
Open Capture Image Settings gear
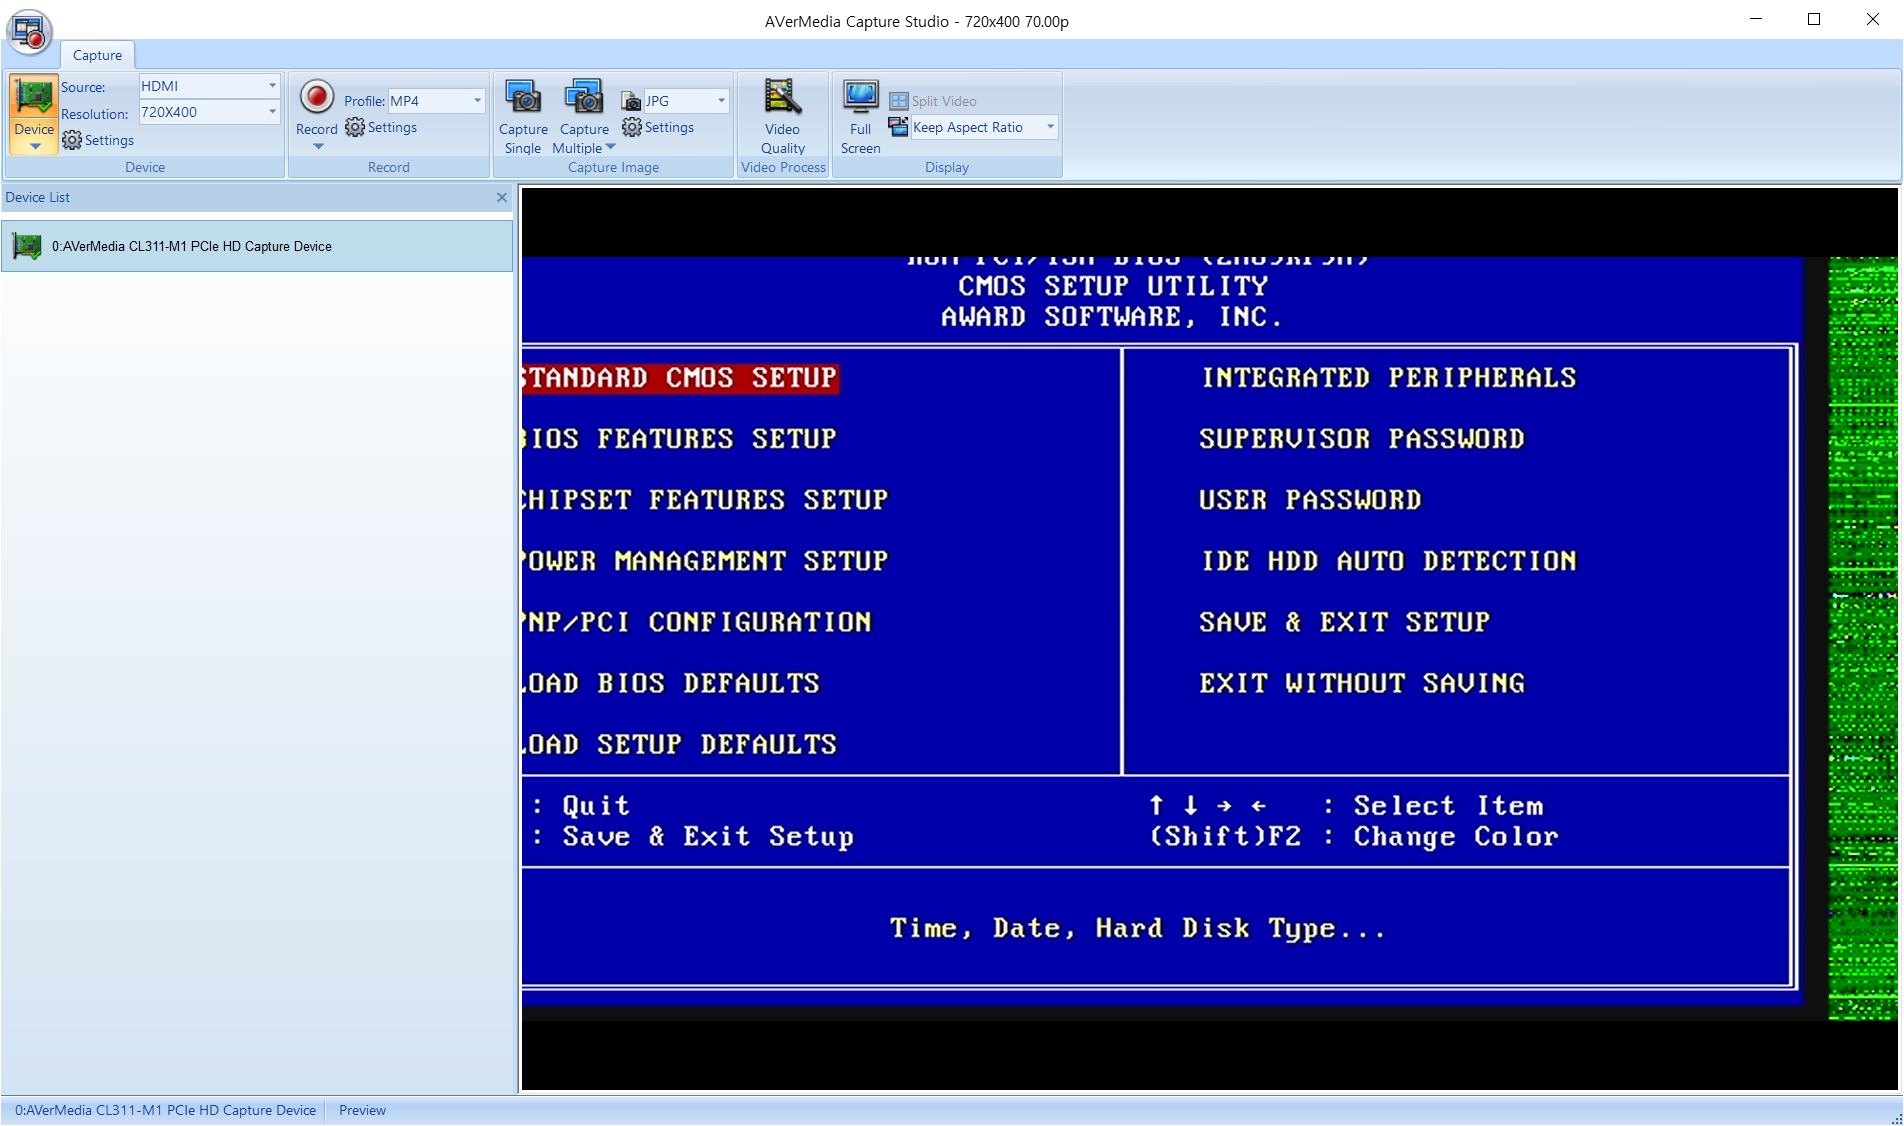pos(658,128)
